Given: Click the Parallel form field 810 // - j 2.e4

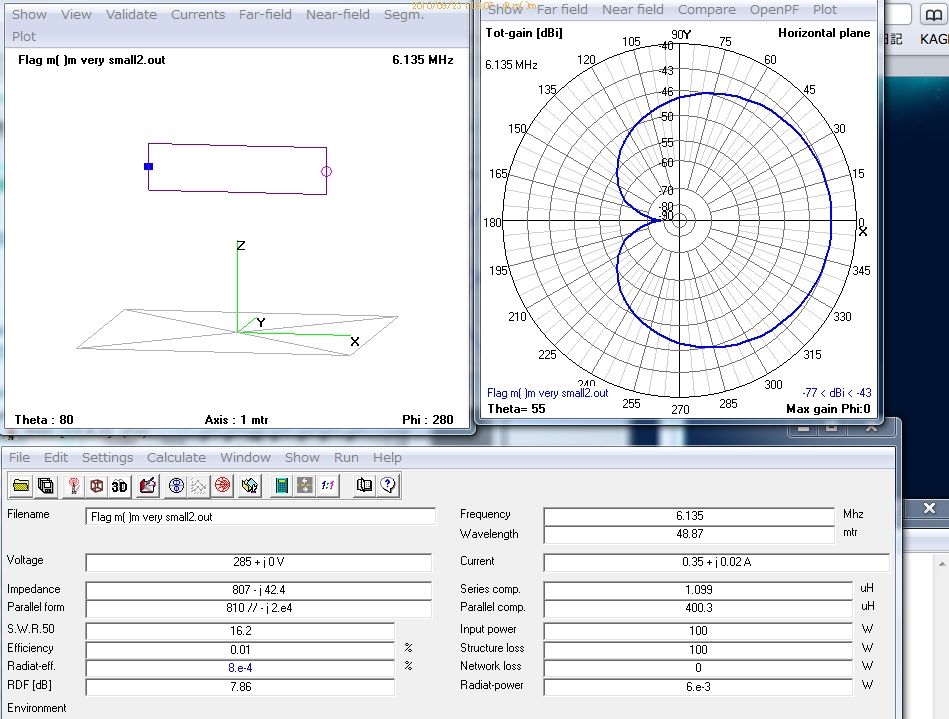Looking at the screenshot, I should click(258, 608).
